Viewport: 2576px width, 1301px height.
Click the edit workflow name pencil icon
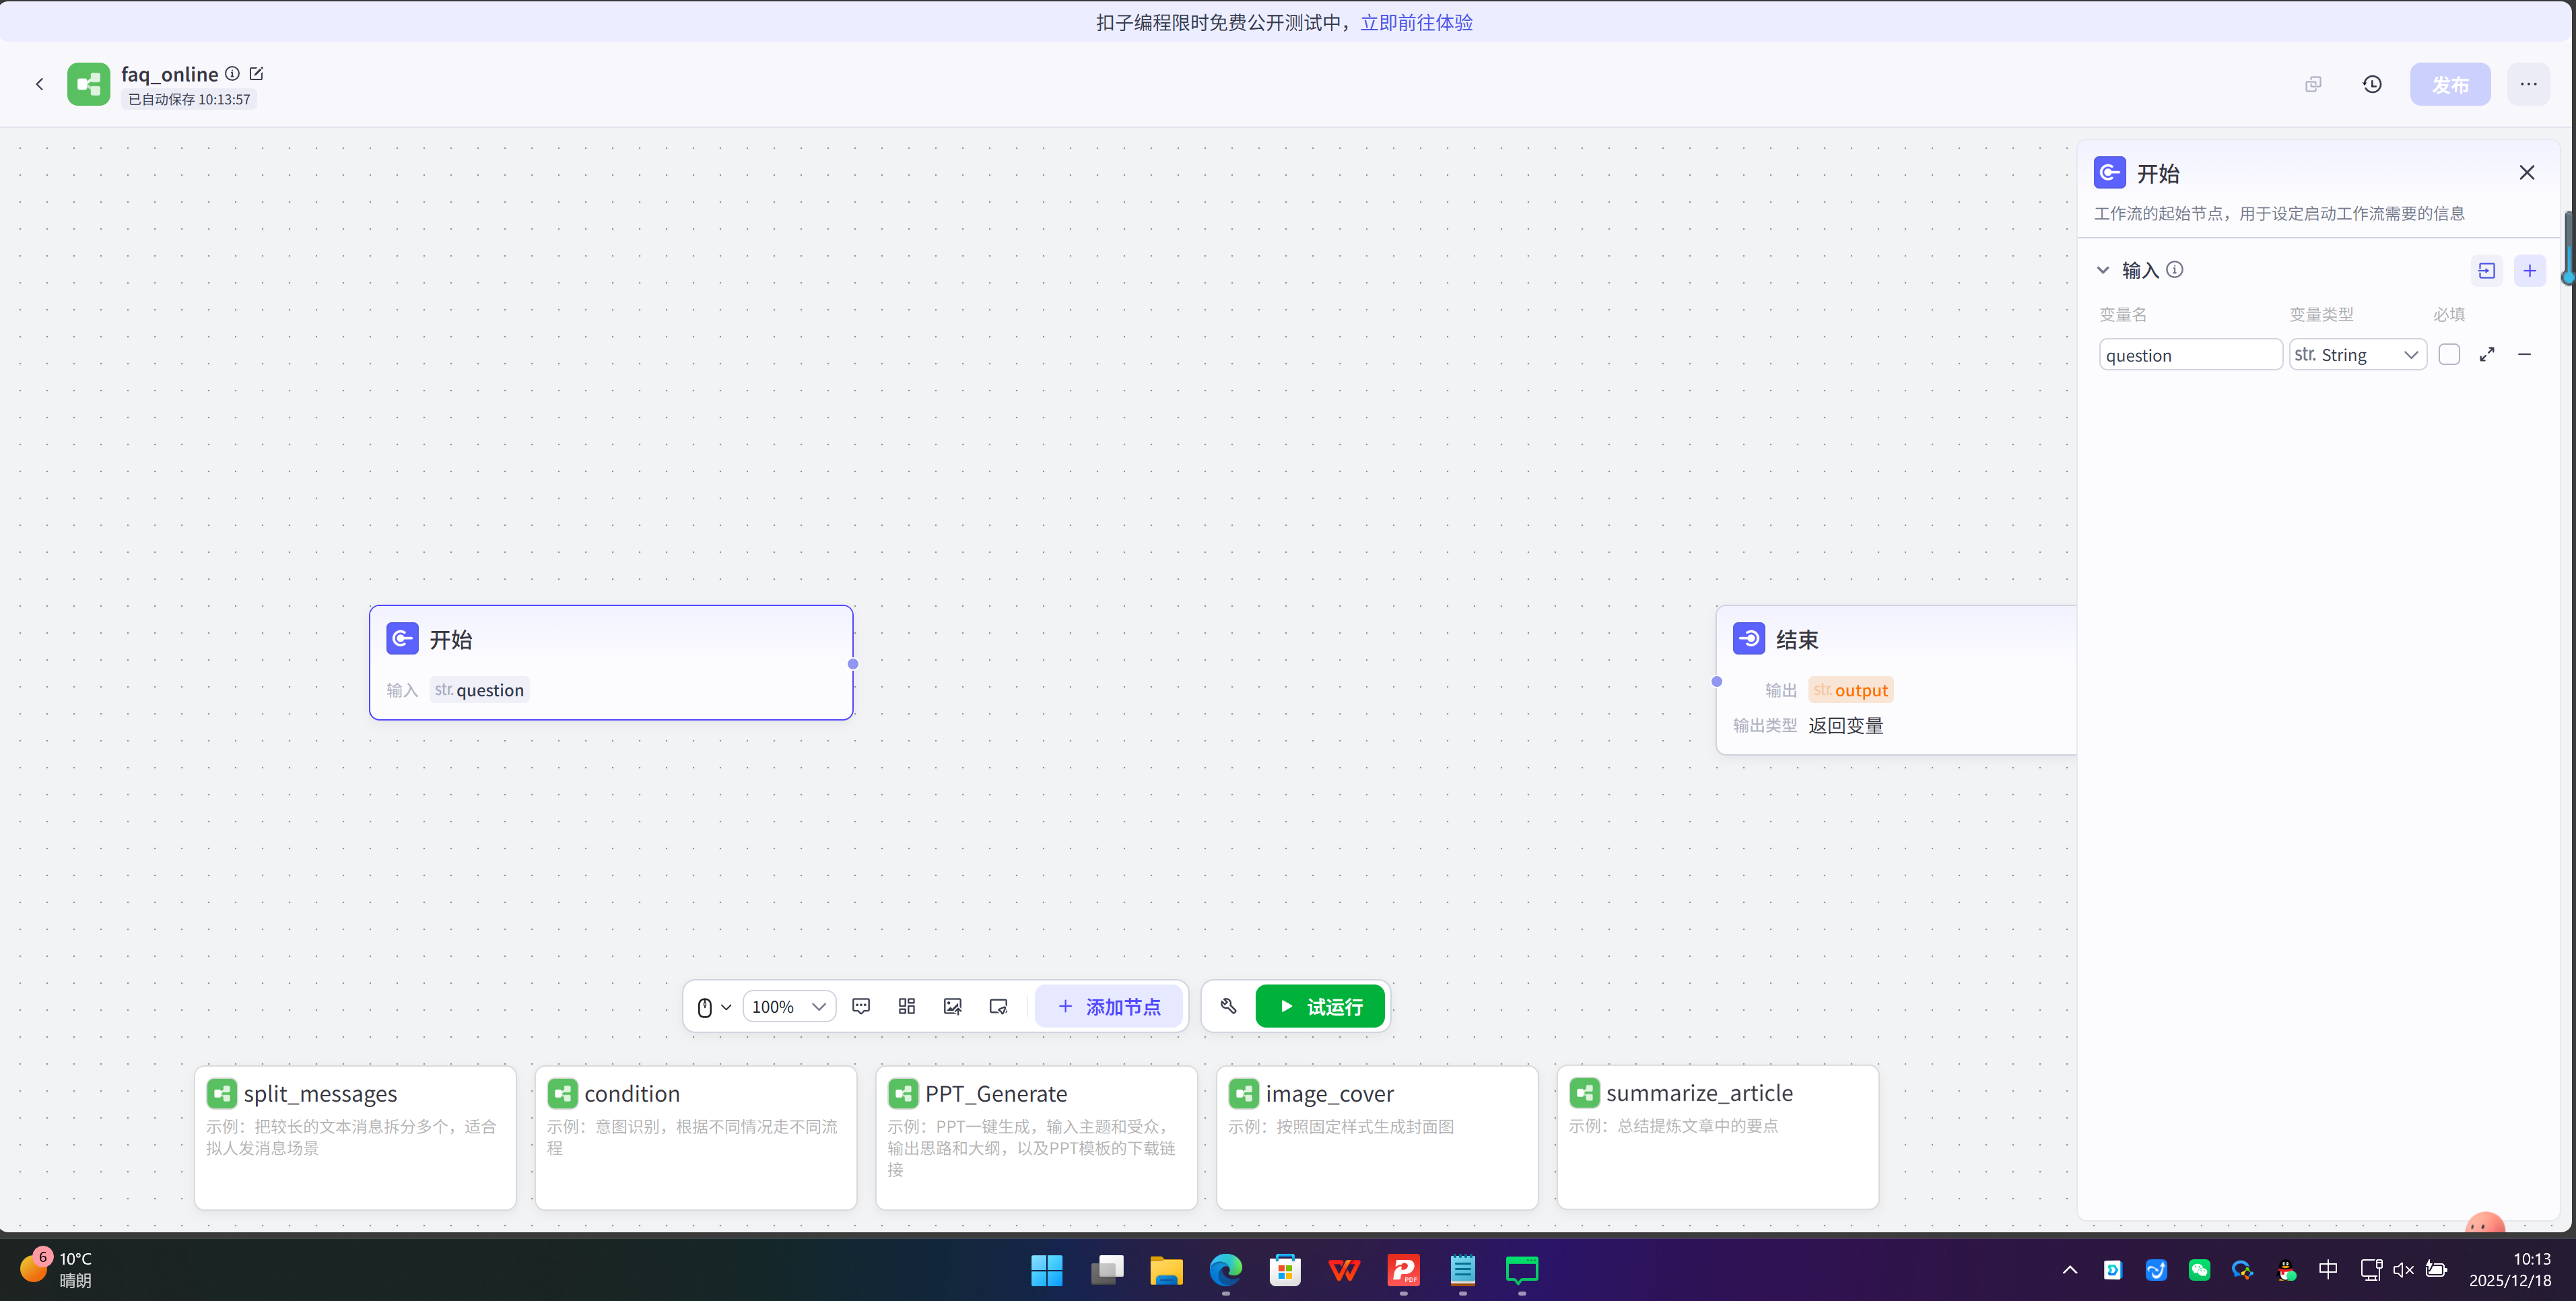click(257, 74)
